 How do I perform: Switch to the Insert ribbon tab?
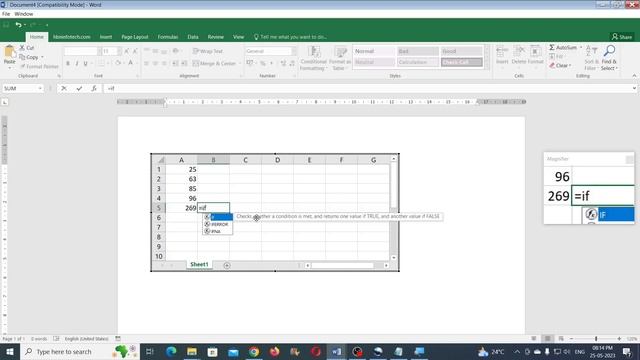tap(106, 37)
